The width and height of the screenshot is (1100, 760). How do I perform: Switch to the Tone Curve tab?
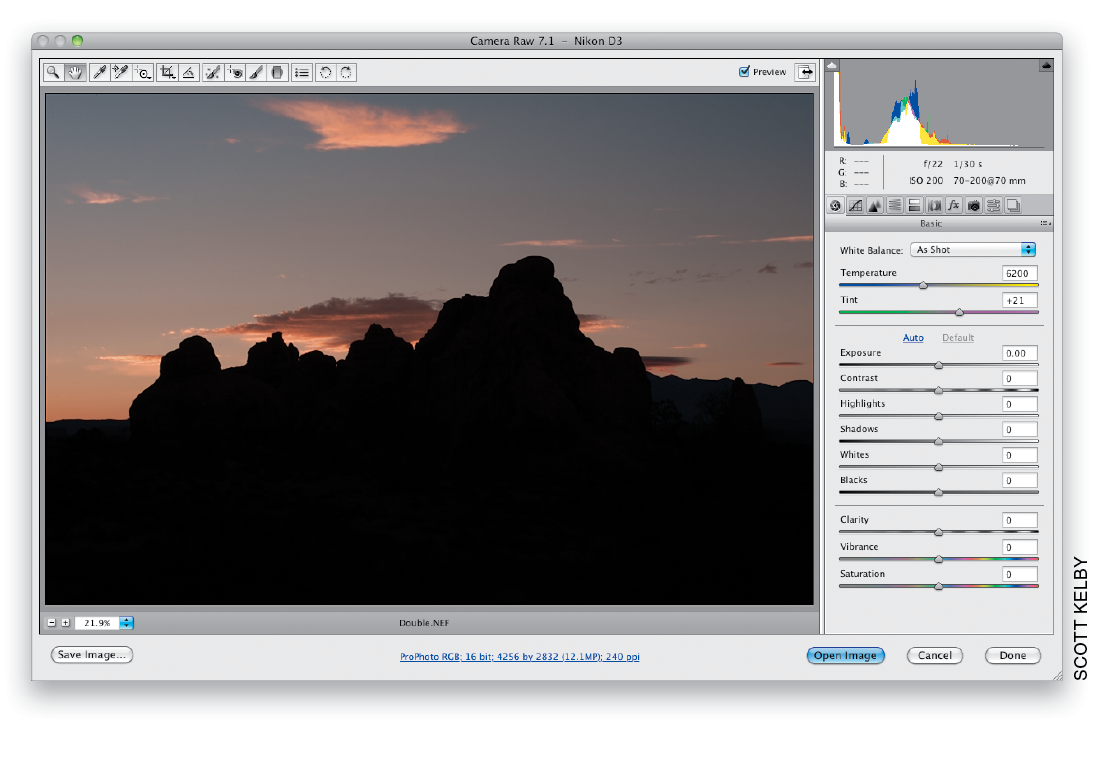click(x=855, y=206)
